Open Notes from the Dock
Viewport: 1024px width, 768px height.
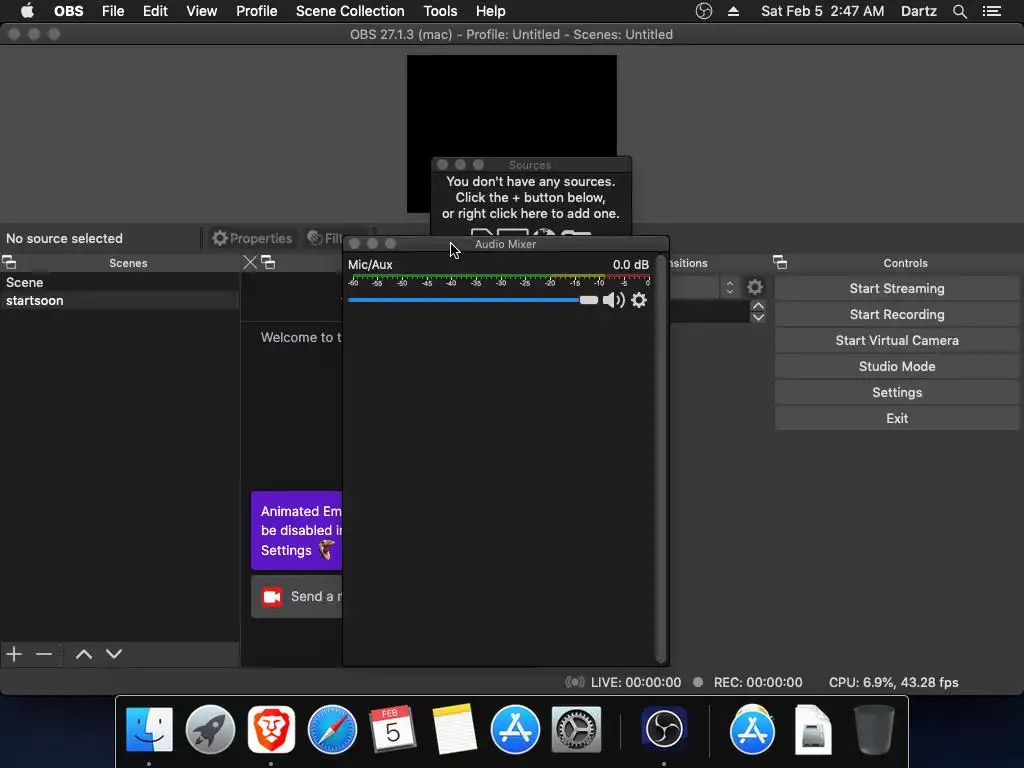pyautogui.click(x=454, y=729)
